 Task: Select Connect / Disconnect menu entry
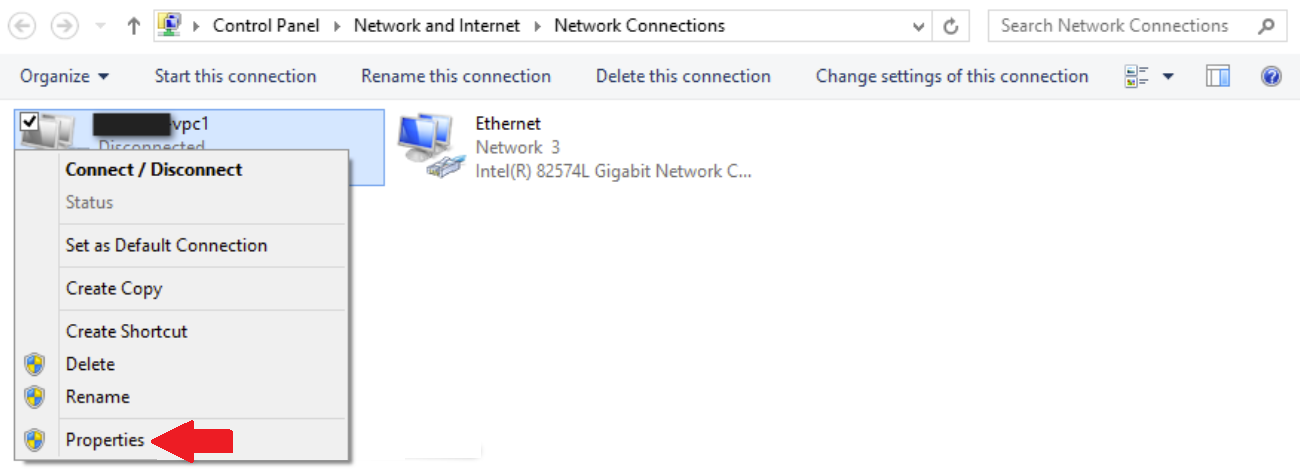click(153, 170)
